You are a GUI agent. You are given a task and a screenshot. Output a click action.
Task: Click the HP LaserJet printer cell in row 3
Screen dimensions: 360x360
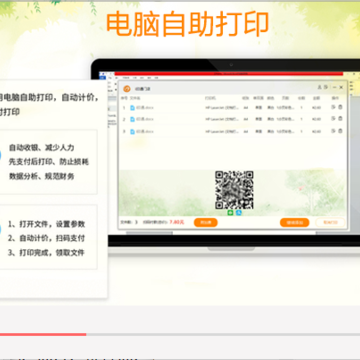pyautogui.click(x=222, y=132)
